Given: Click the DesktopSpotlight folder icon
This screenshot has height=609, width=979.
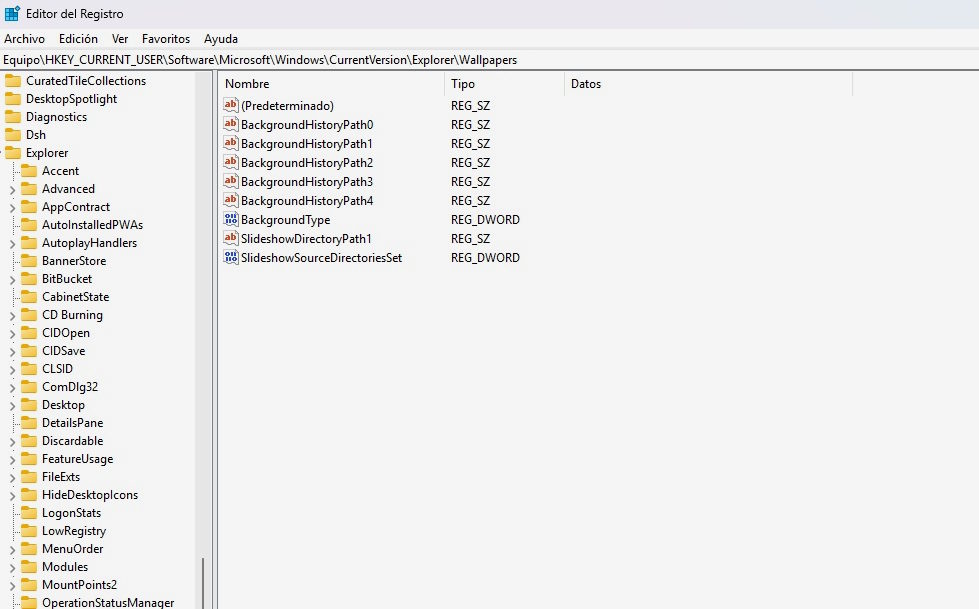Looking at the screenshot, I should pos(12,99).
